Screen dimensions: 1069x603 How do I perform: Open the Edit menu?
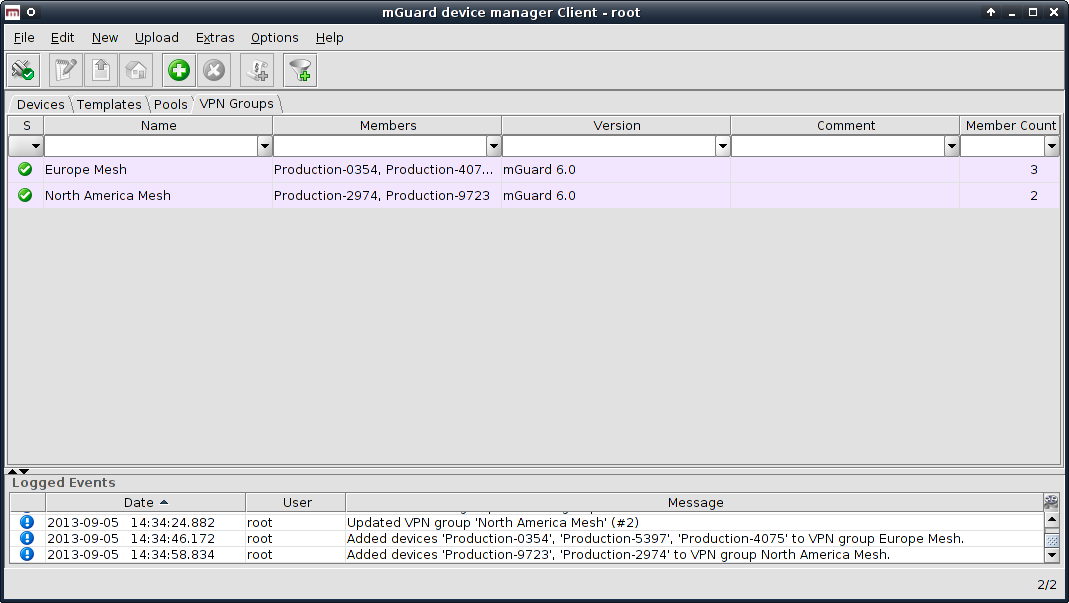63,38
